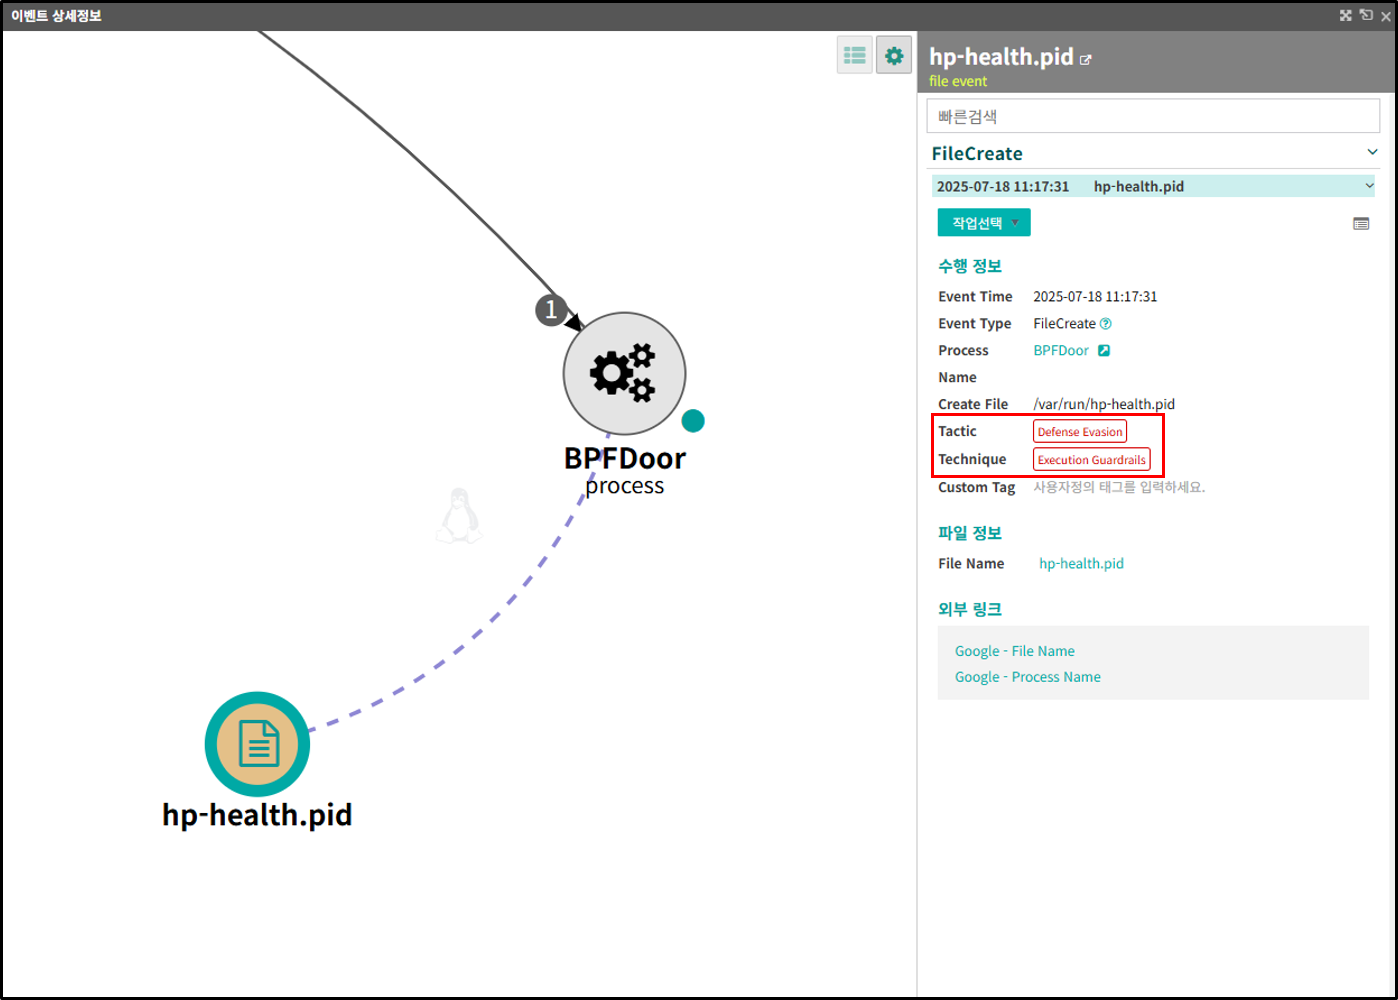This screenshot has height=1000, width=1398.
Task: Click the help icon beside FileCreate event type
Action: click(1105, 324)
